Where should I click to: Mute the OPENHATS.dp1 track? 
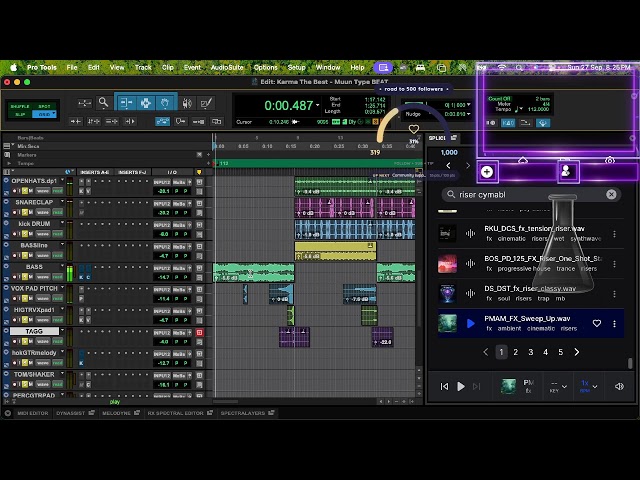coord(31,191)
